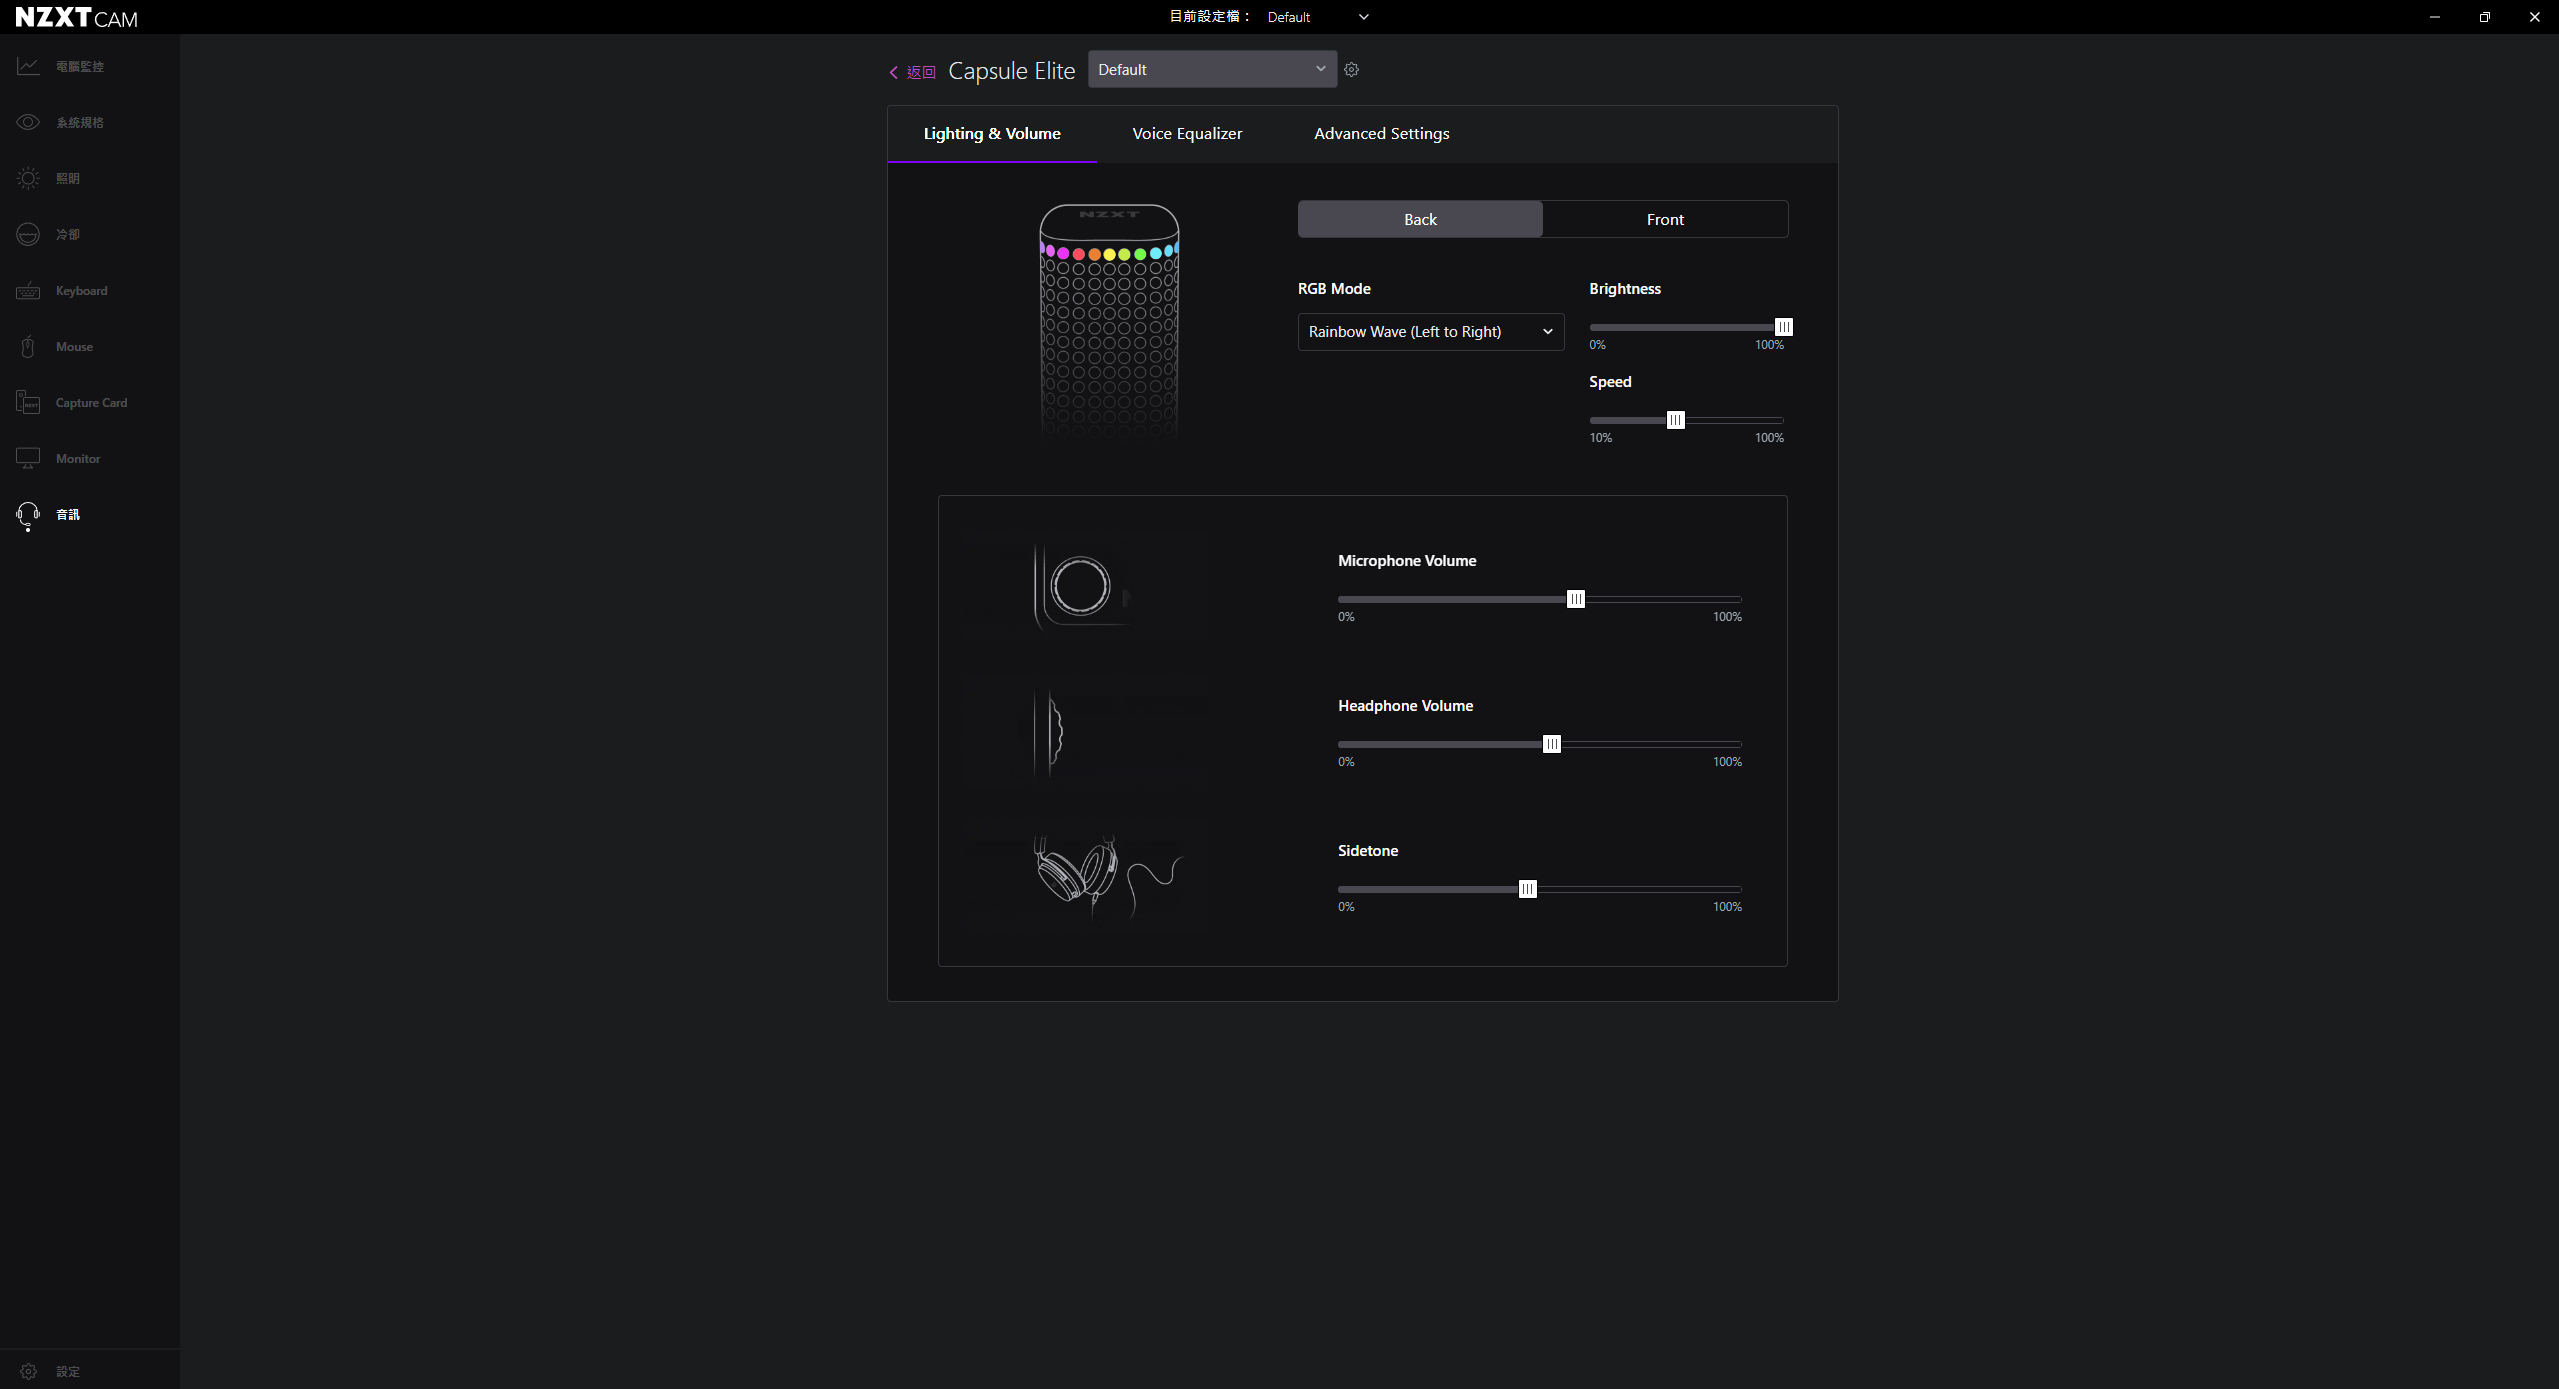Open the Monitor section icon
The image size is (2559, 1389).
click(x=28, y=459)
